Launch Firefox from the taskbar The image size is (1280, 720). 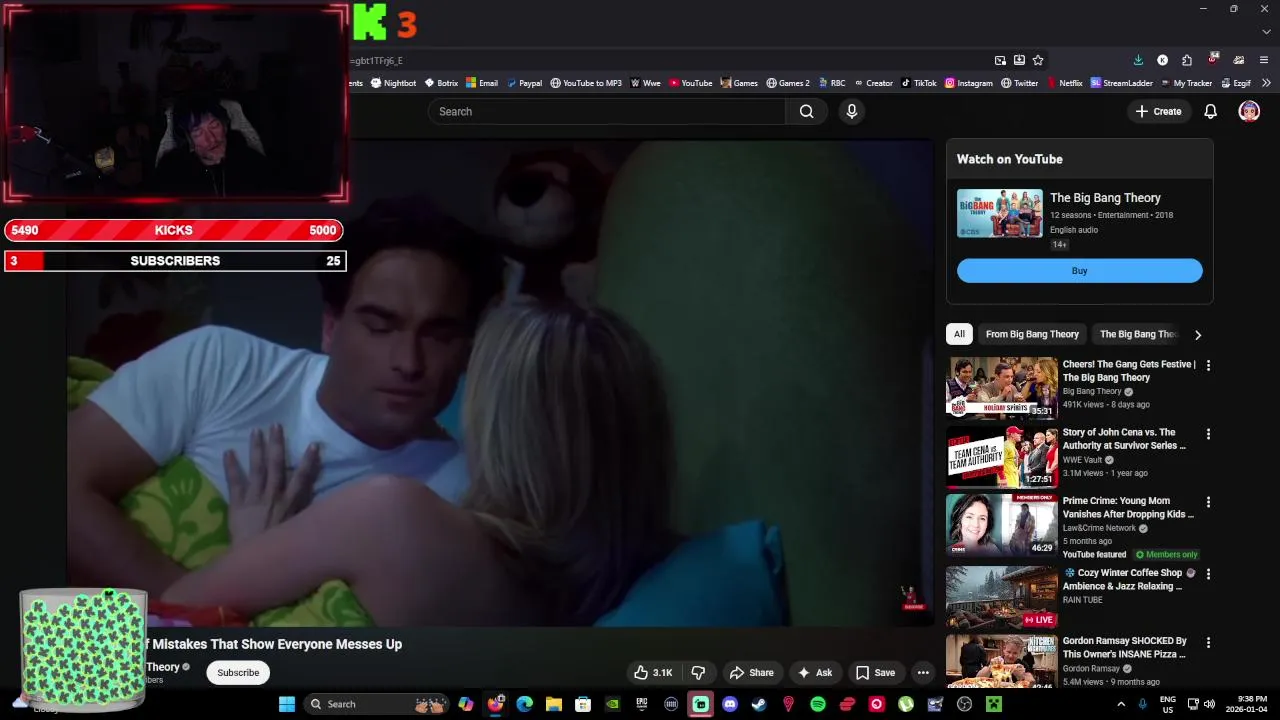(x=495, y=704)
